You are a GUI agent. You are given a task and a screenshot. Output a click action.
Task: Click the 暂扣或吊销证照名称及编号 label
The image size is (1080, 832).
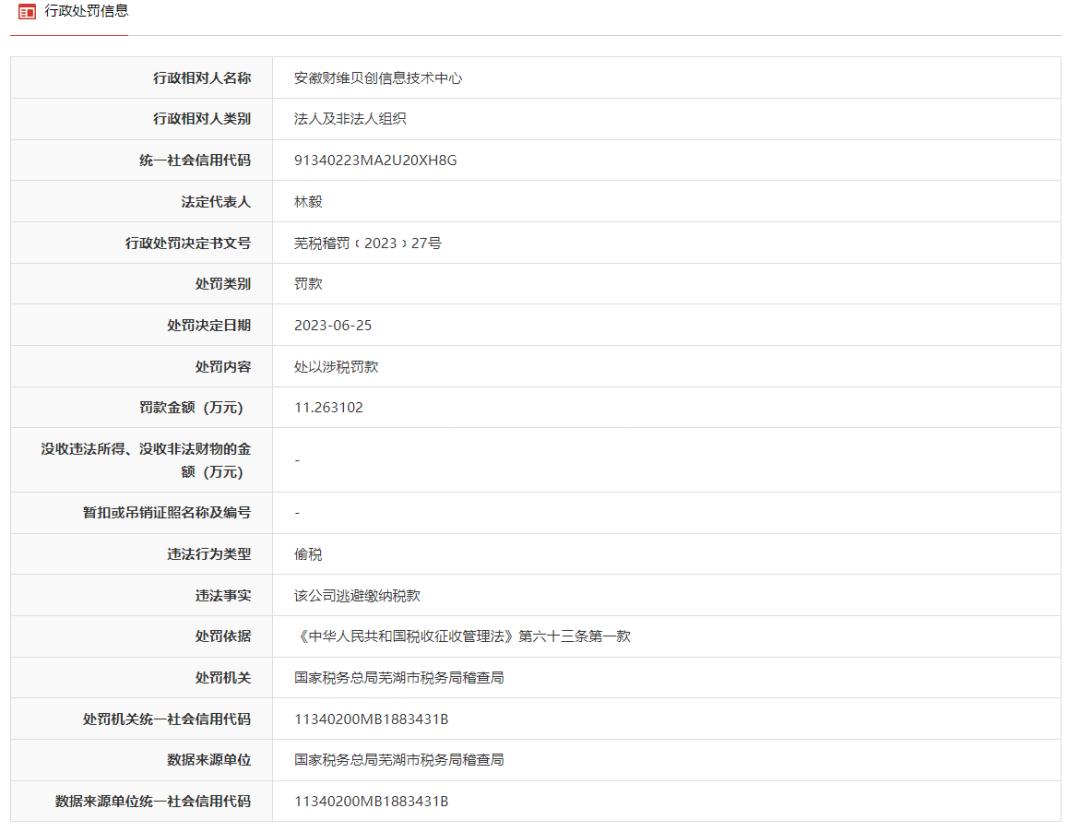point(167,512)
